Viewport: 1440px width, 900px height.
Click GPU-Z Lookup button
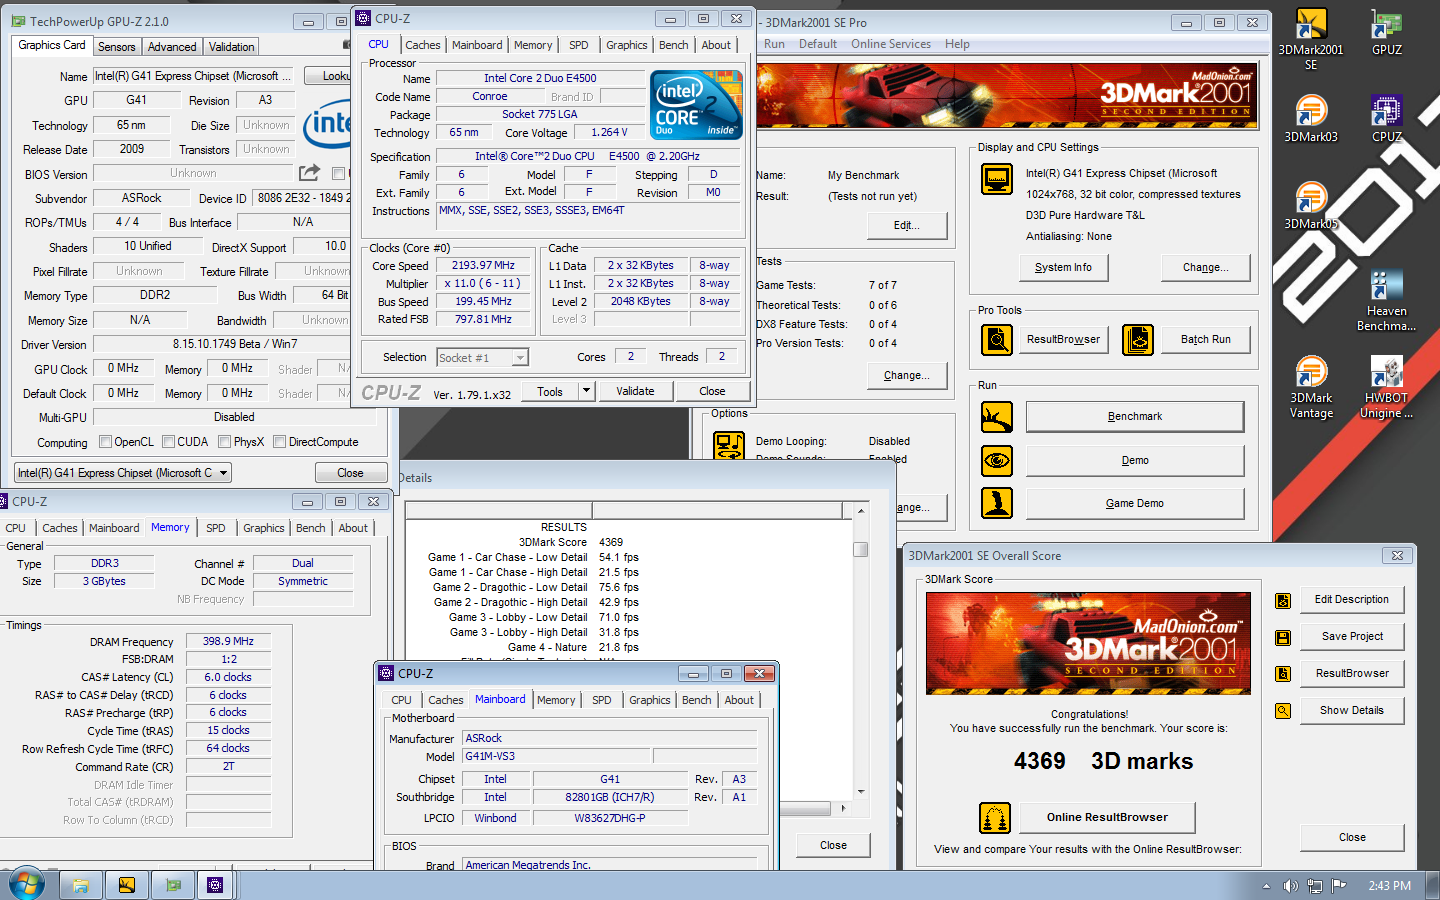328,76
